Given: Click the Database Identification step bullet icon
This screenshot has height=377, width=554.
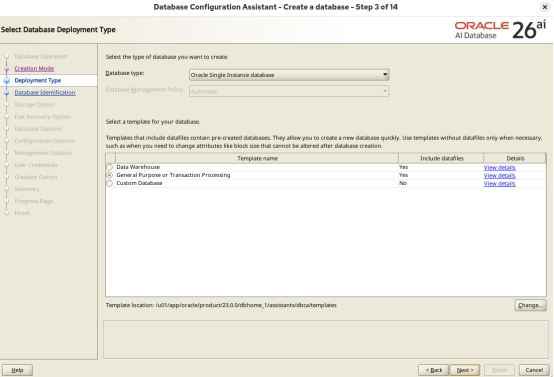Looking at the screenshot, I should (x=6, y=93).
